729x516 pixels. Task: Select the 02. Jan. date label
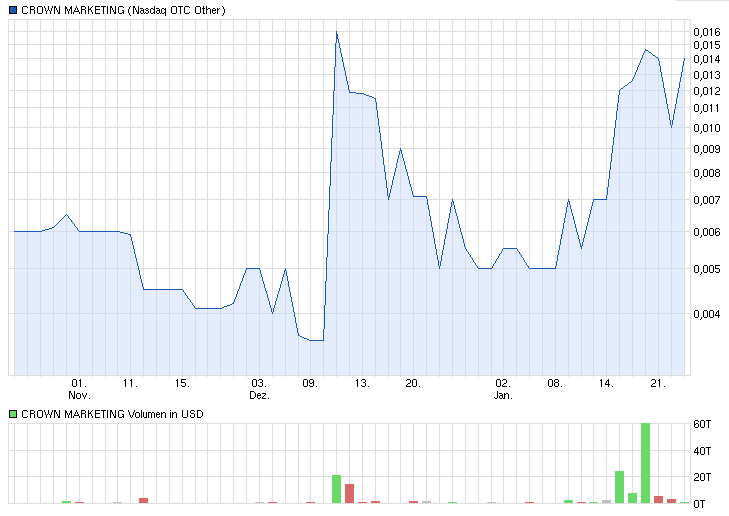(x=503, y=388)
